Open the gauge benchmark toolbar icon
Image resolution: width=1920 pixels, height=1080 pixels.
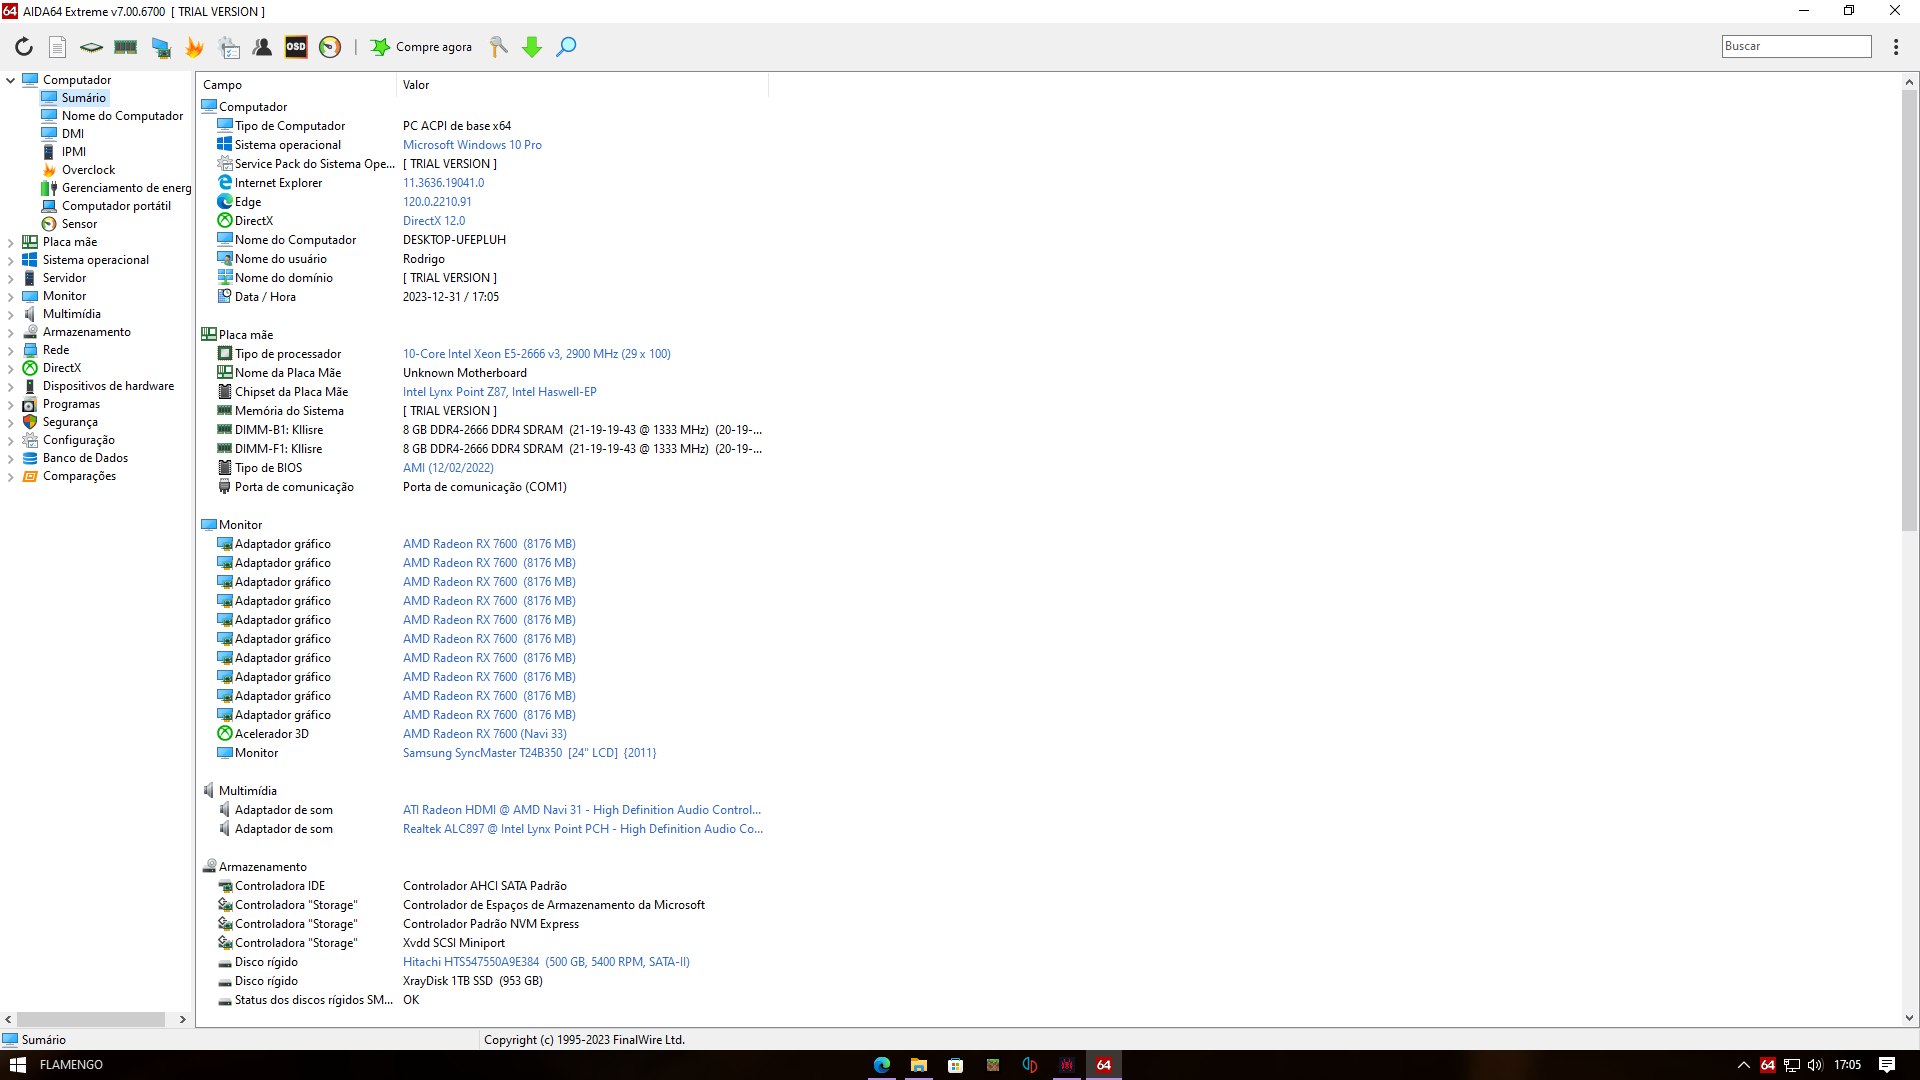pos(330,47)
